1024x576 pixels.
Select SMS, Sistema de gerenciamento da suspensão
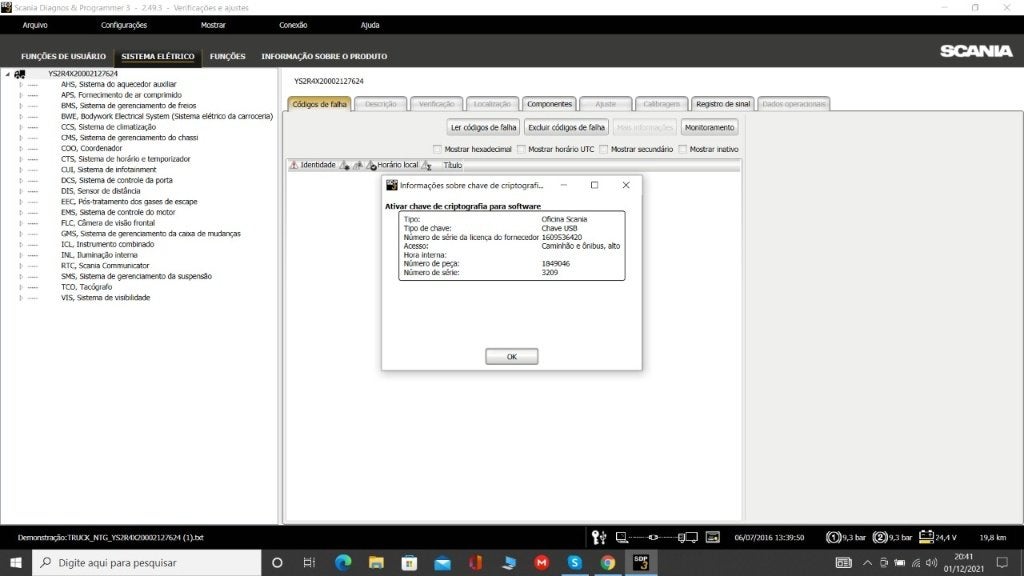[x=136, y=276]
